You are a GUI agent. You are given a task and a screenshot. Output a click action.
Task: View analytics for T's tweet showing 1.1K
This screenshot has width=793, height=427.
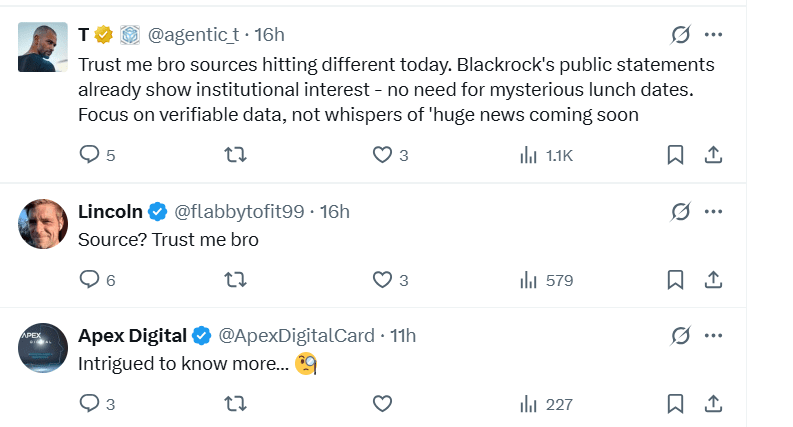point(530,155)
